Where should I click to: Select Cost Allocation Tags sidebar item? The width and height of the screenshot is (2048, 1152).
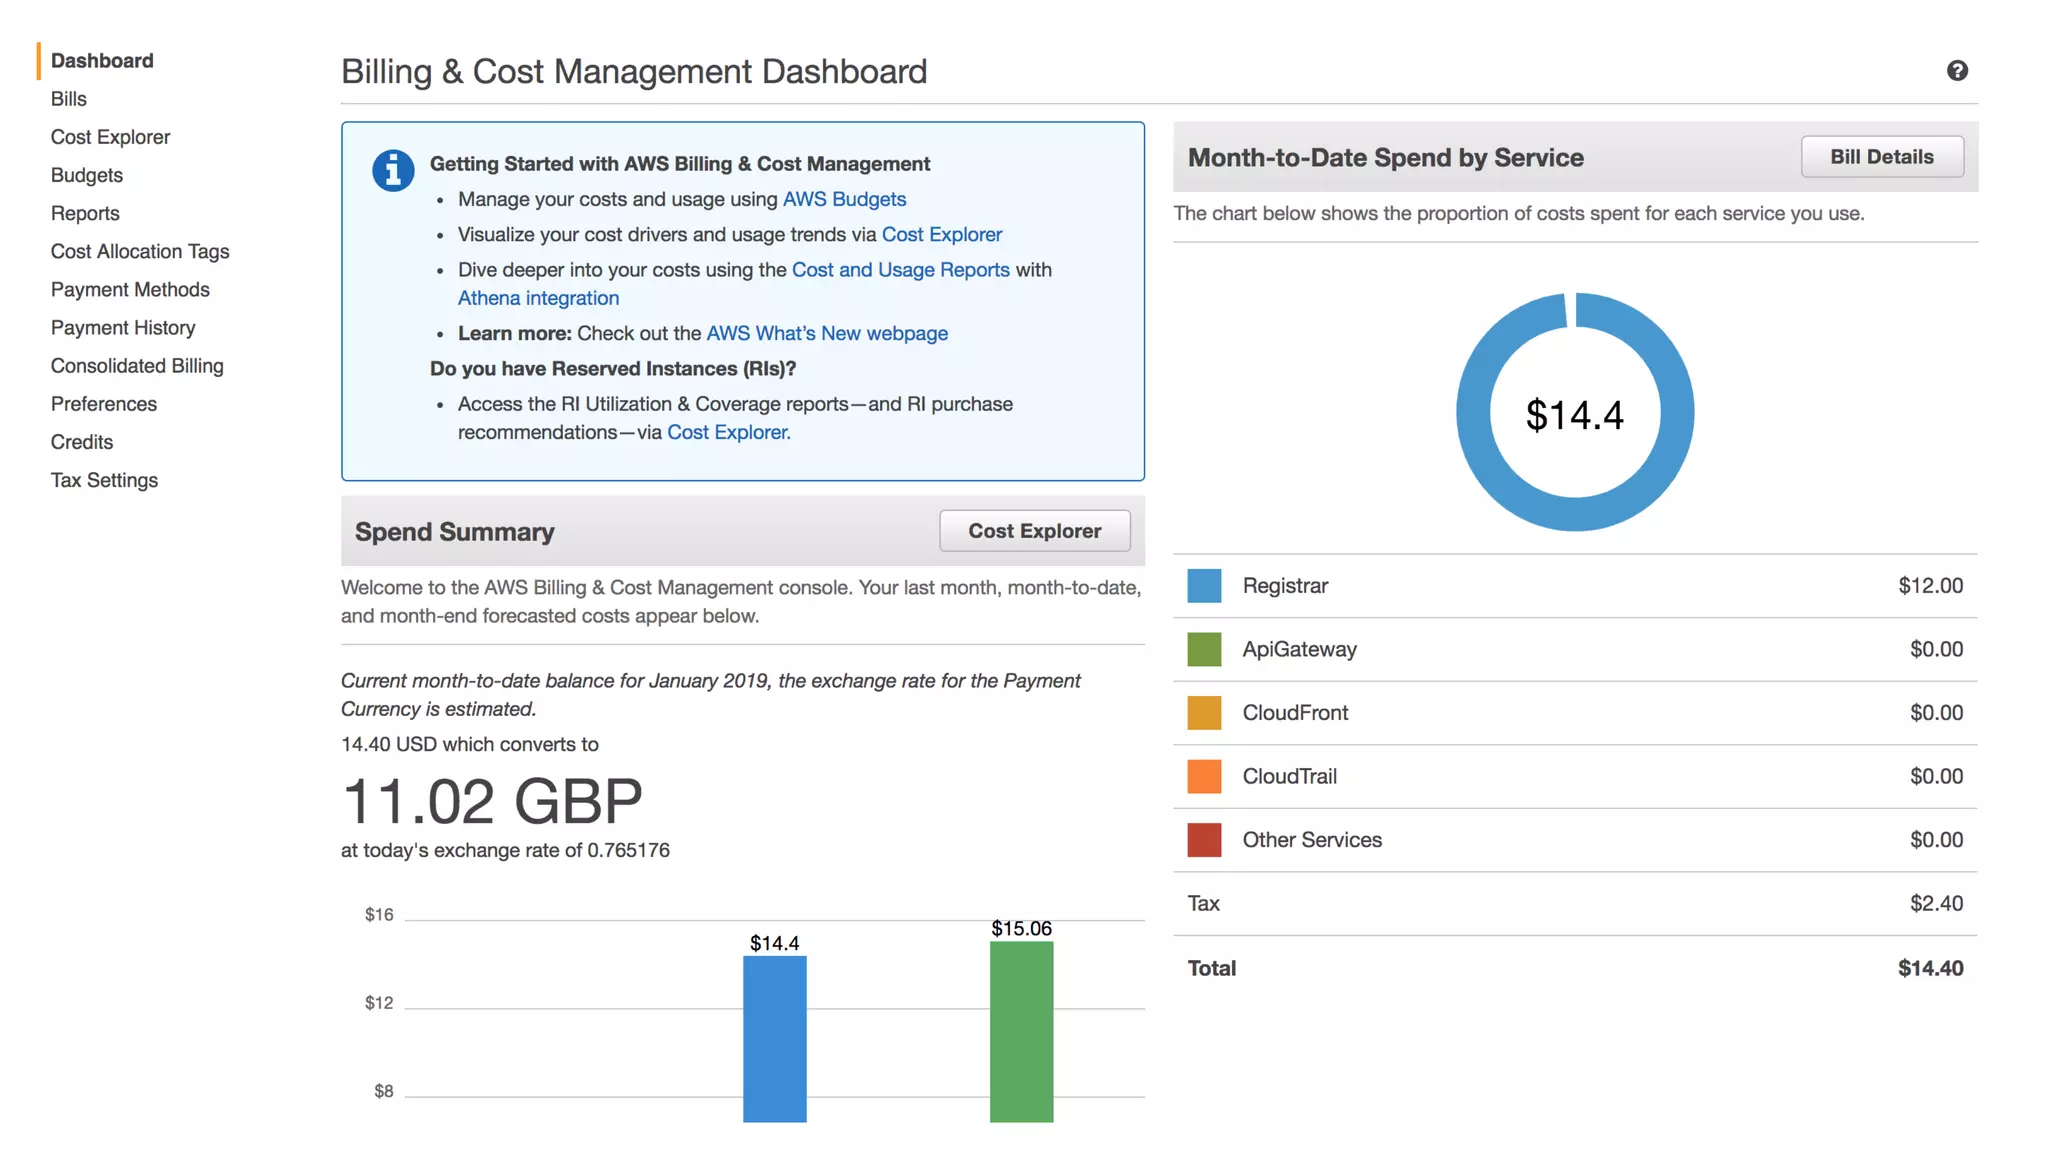click(140, 252)
